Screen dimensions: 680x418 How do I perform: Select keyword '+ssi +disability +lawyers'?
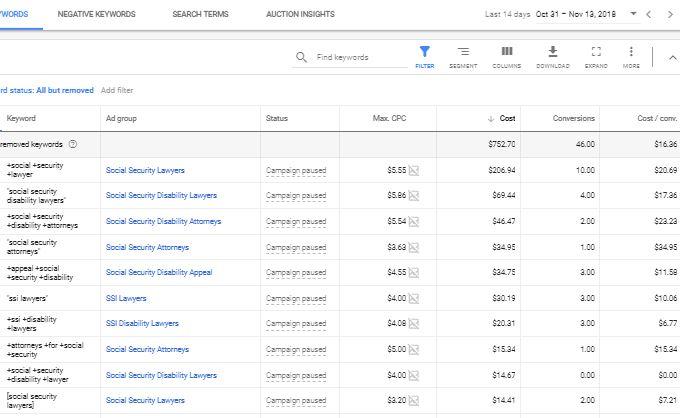click(x=31, y=323)
